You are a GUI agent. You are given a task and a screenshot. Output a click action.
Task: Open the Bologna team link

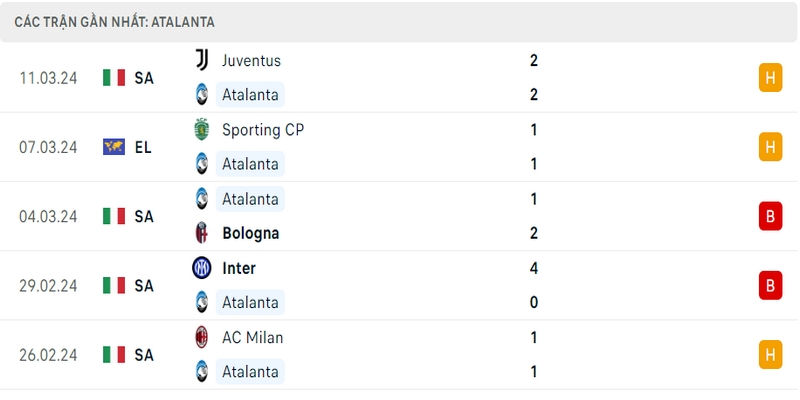point(251,234)
